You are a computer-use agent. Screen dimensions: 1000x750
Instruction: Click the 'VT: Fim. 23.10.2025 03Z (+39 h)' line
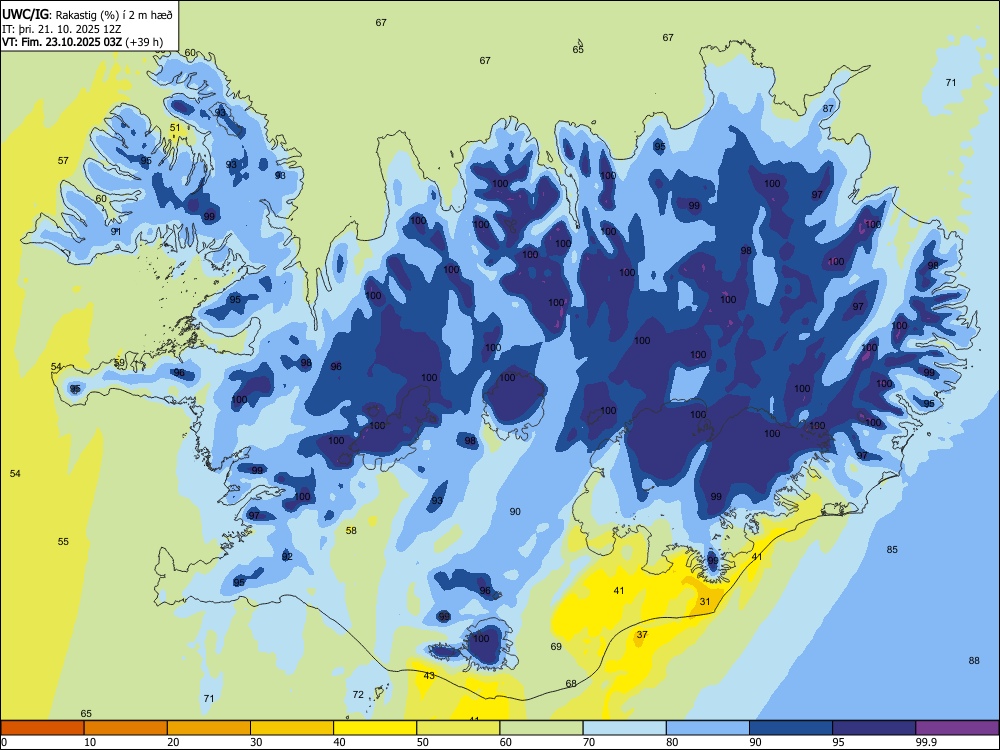pyautogui.click(x=82, y=42)
